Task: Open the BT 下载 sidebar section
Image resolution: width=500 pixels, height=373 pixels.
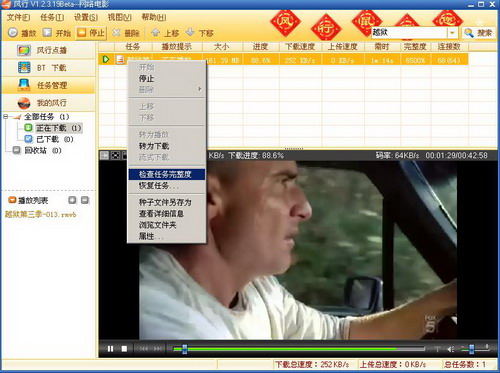Action: (x=48, y=68)
